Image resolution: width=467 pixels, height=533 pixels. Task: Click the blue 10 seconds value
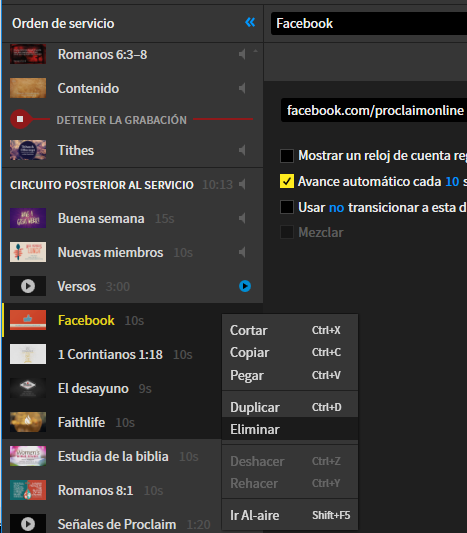(x=452, y=182)
